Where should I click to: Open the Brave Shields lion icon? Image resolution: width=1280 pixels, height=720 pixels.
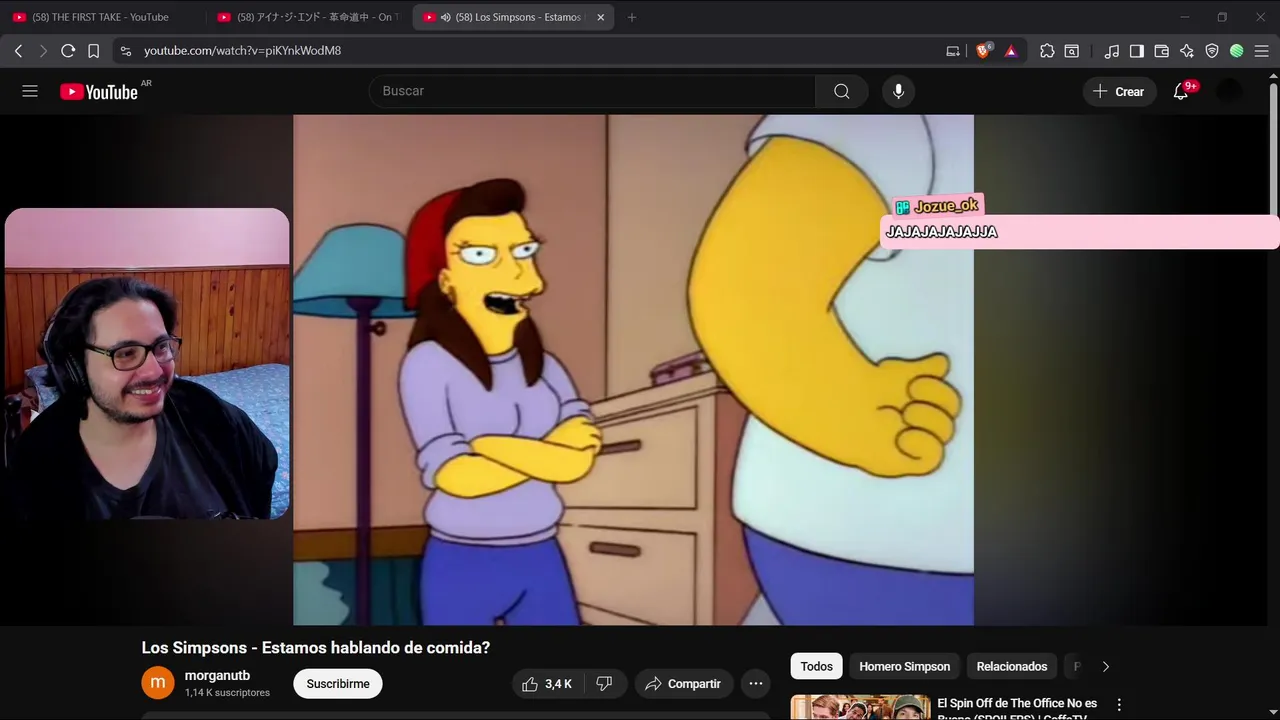coord(983,50)
